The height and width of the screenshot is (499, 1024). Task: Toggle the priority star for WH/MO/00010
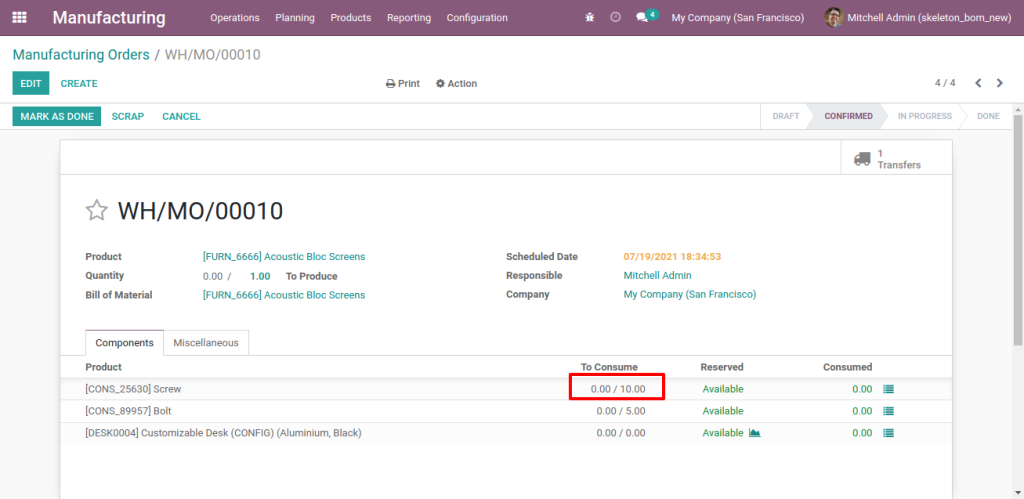[96, 210]
